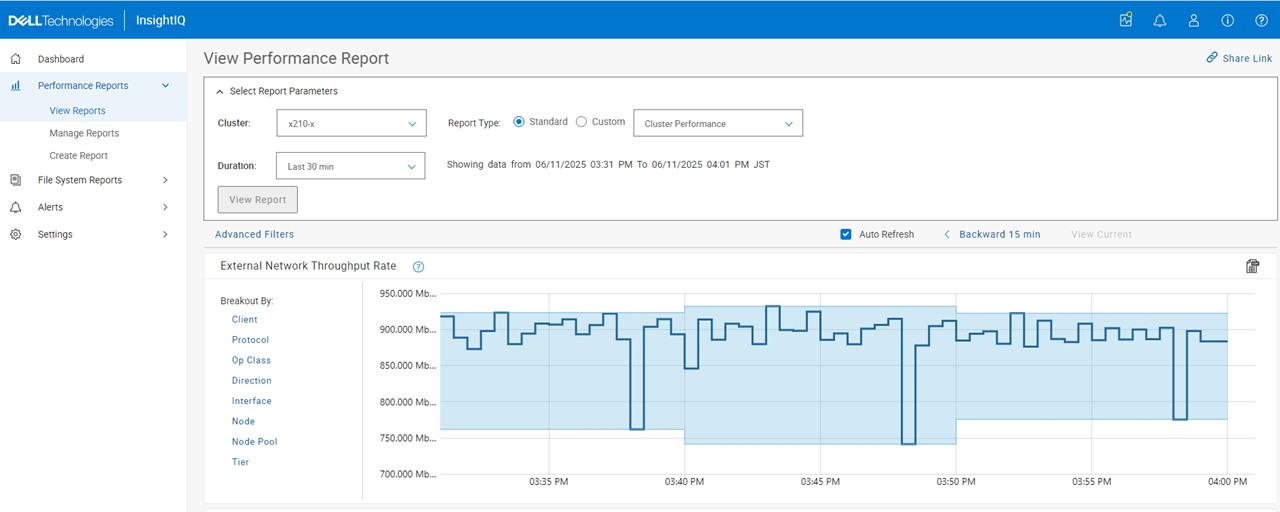Uncheck the Auto Refresh checkbox

coord(846,234)
